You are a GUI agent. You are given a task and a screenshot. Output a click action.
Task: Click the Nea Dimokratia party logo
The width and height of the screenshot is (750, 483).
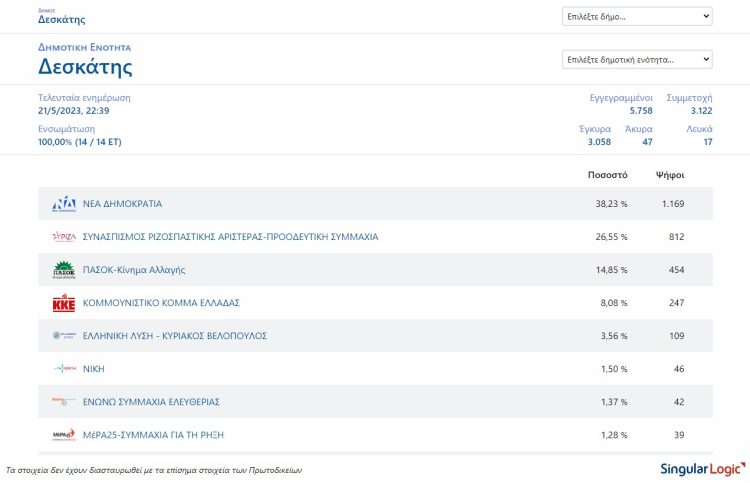[x=64, y=204]
